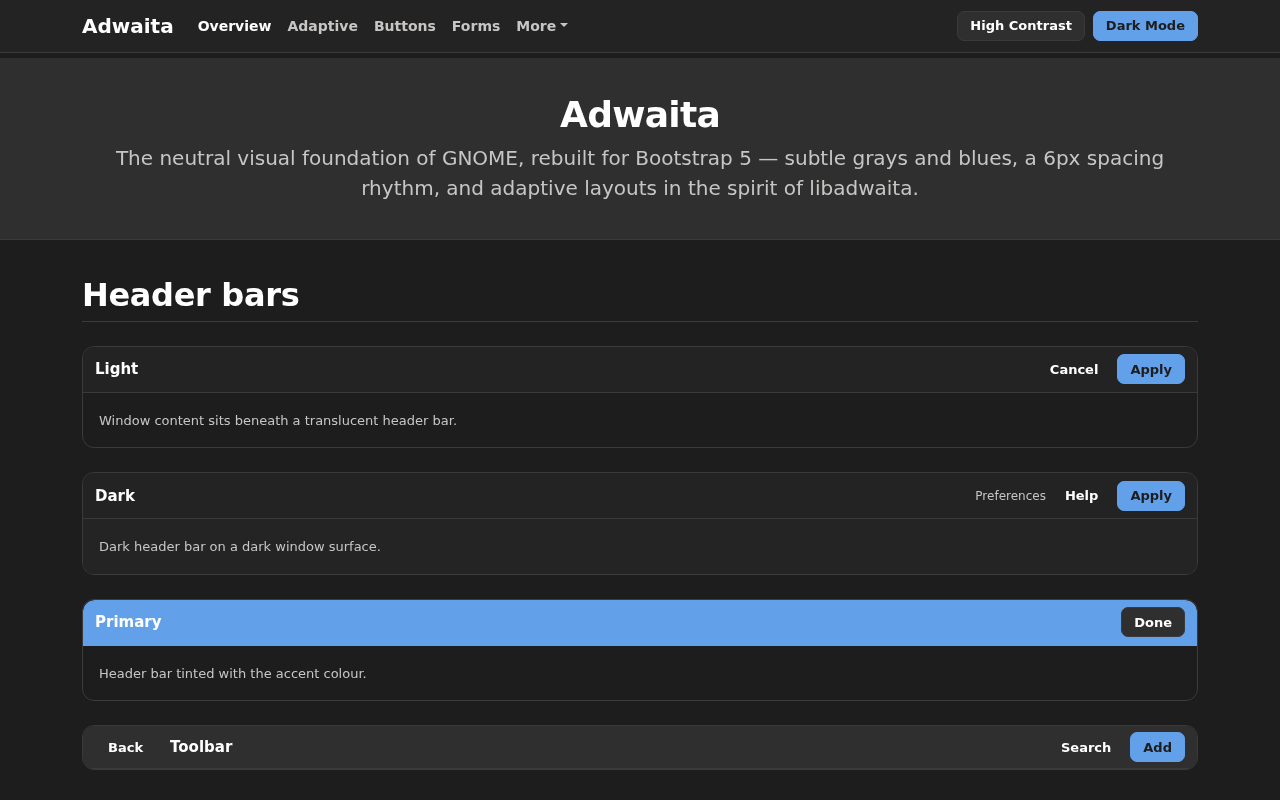Expand the More dropdown menu
This screenshot has width=1280, height=800.
541,26
